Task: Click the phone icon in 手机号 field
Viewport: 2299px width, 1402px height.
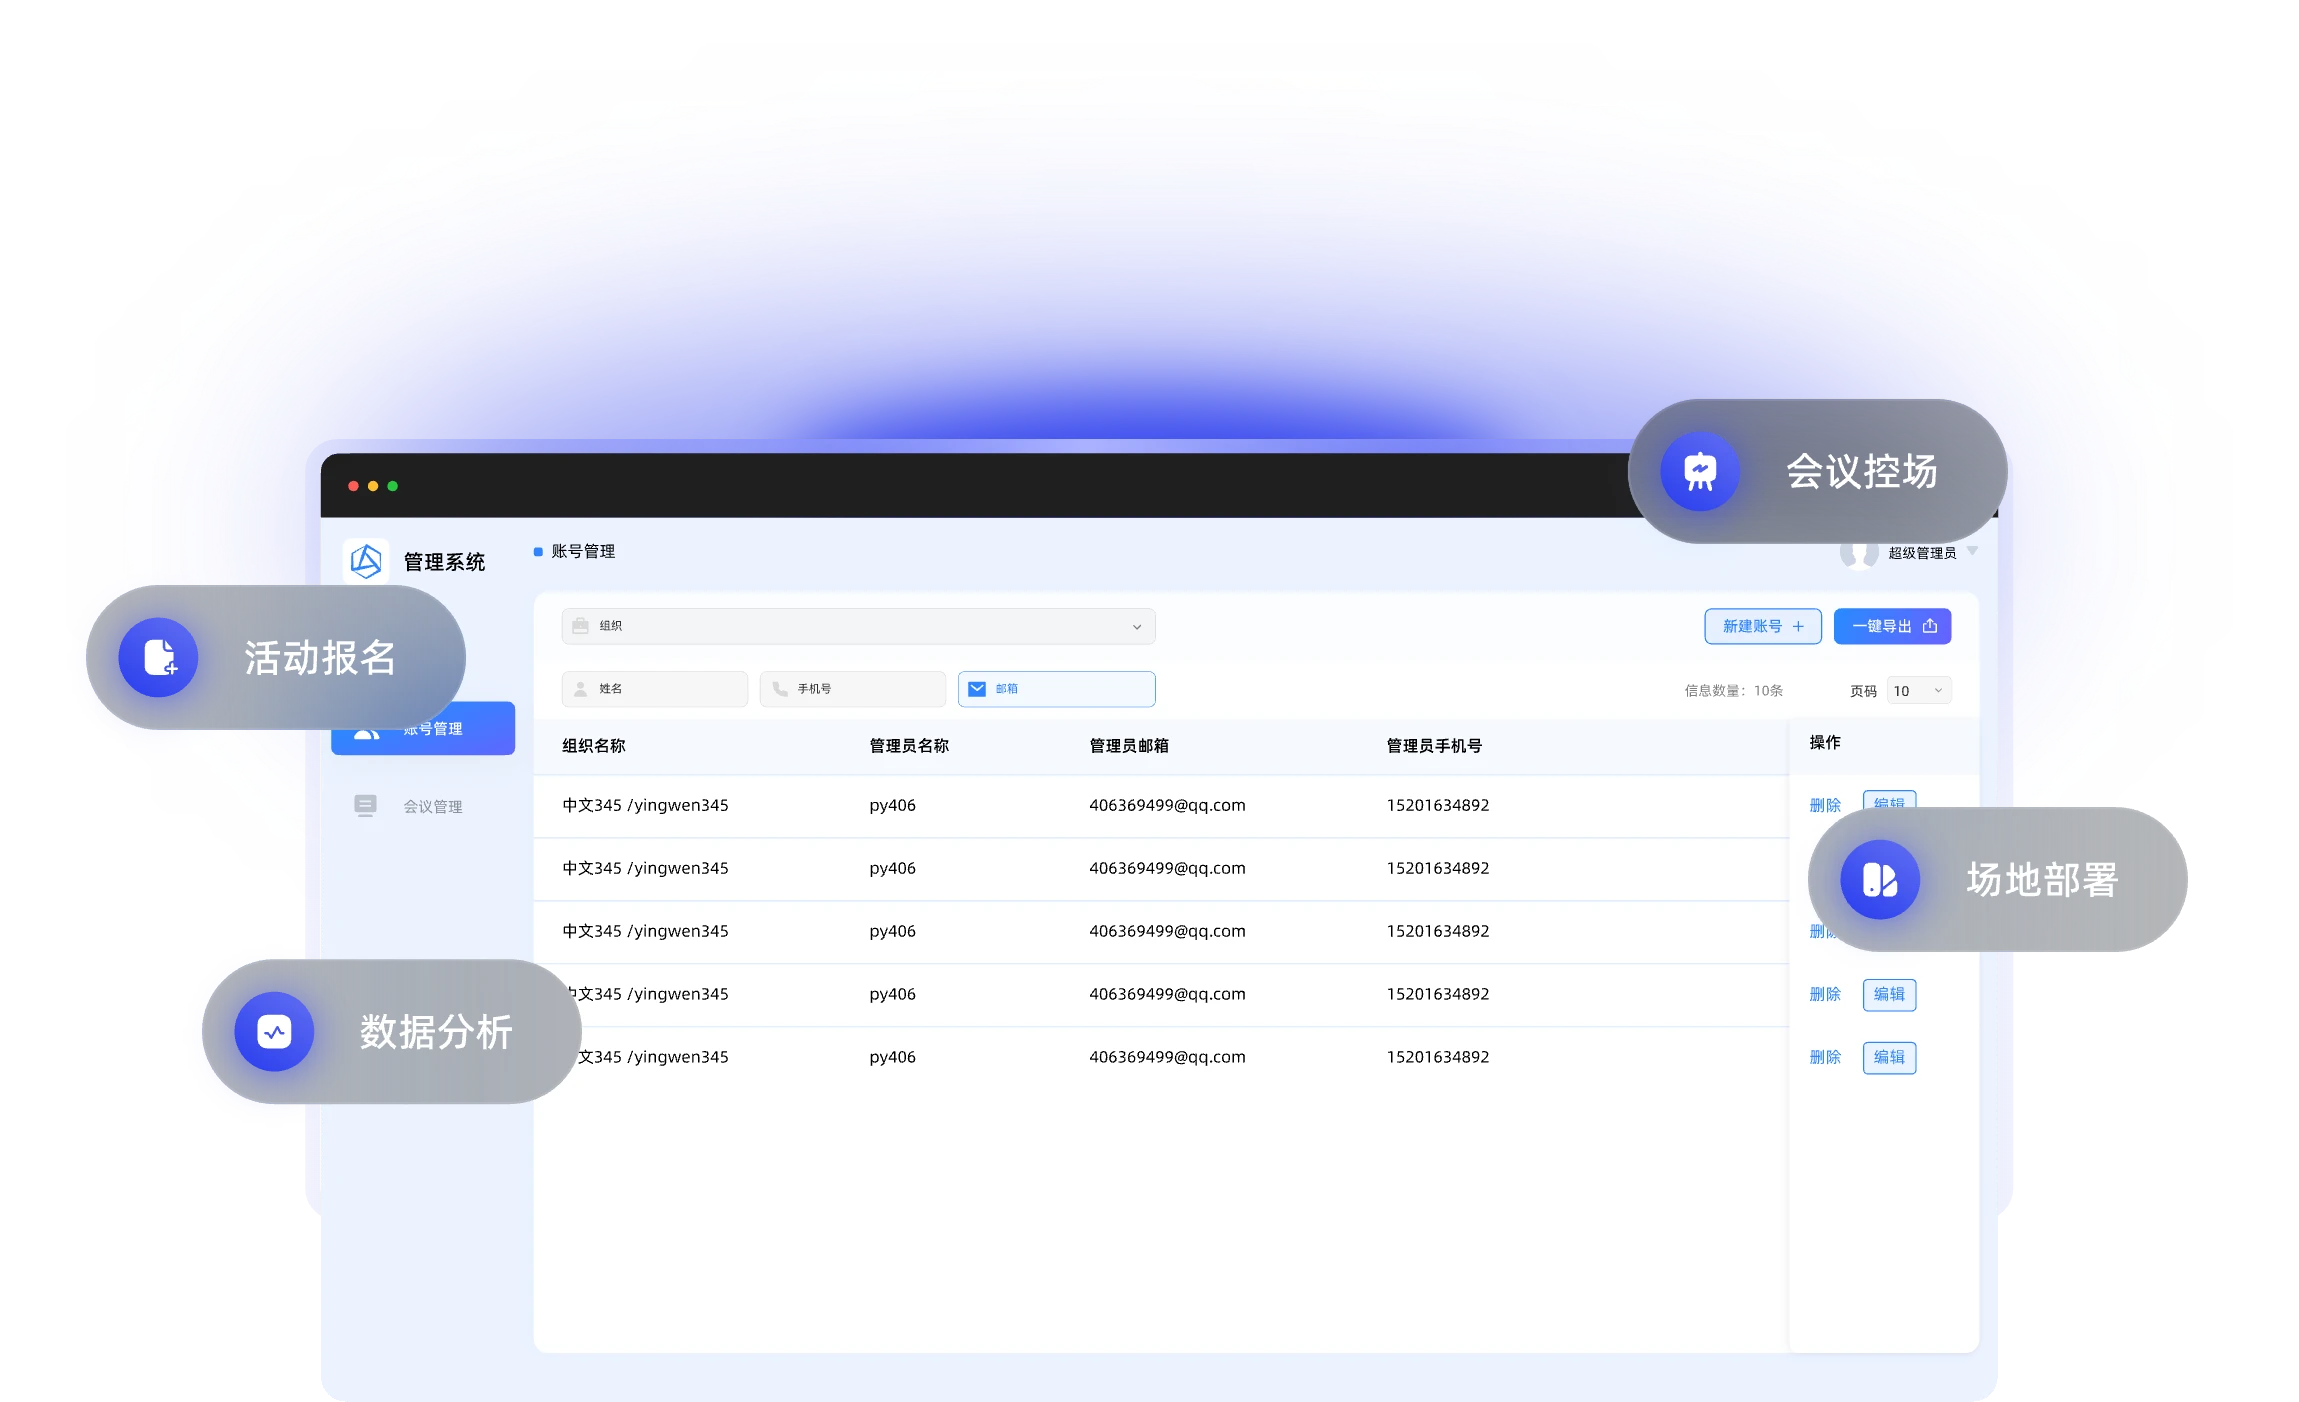Action: (780, 689)
